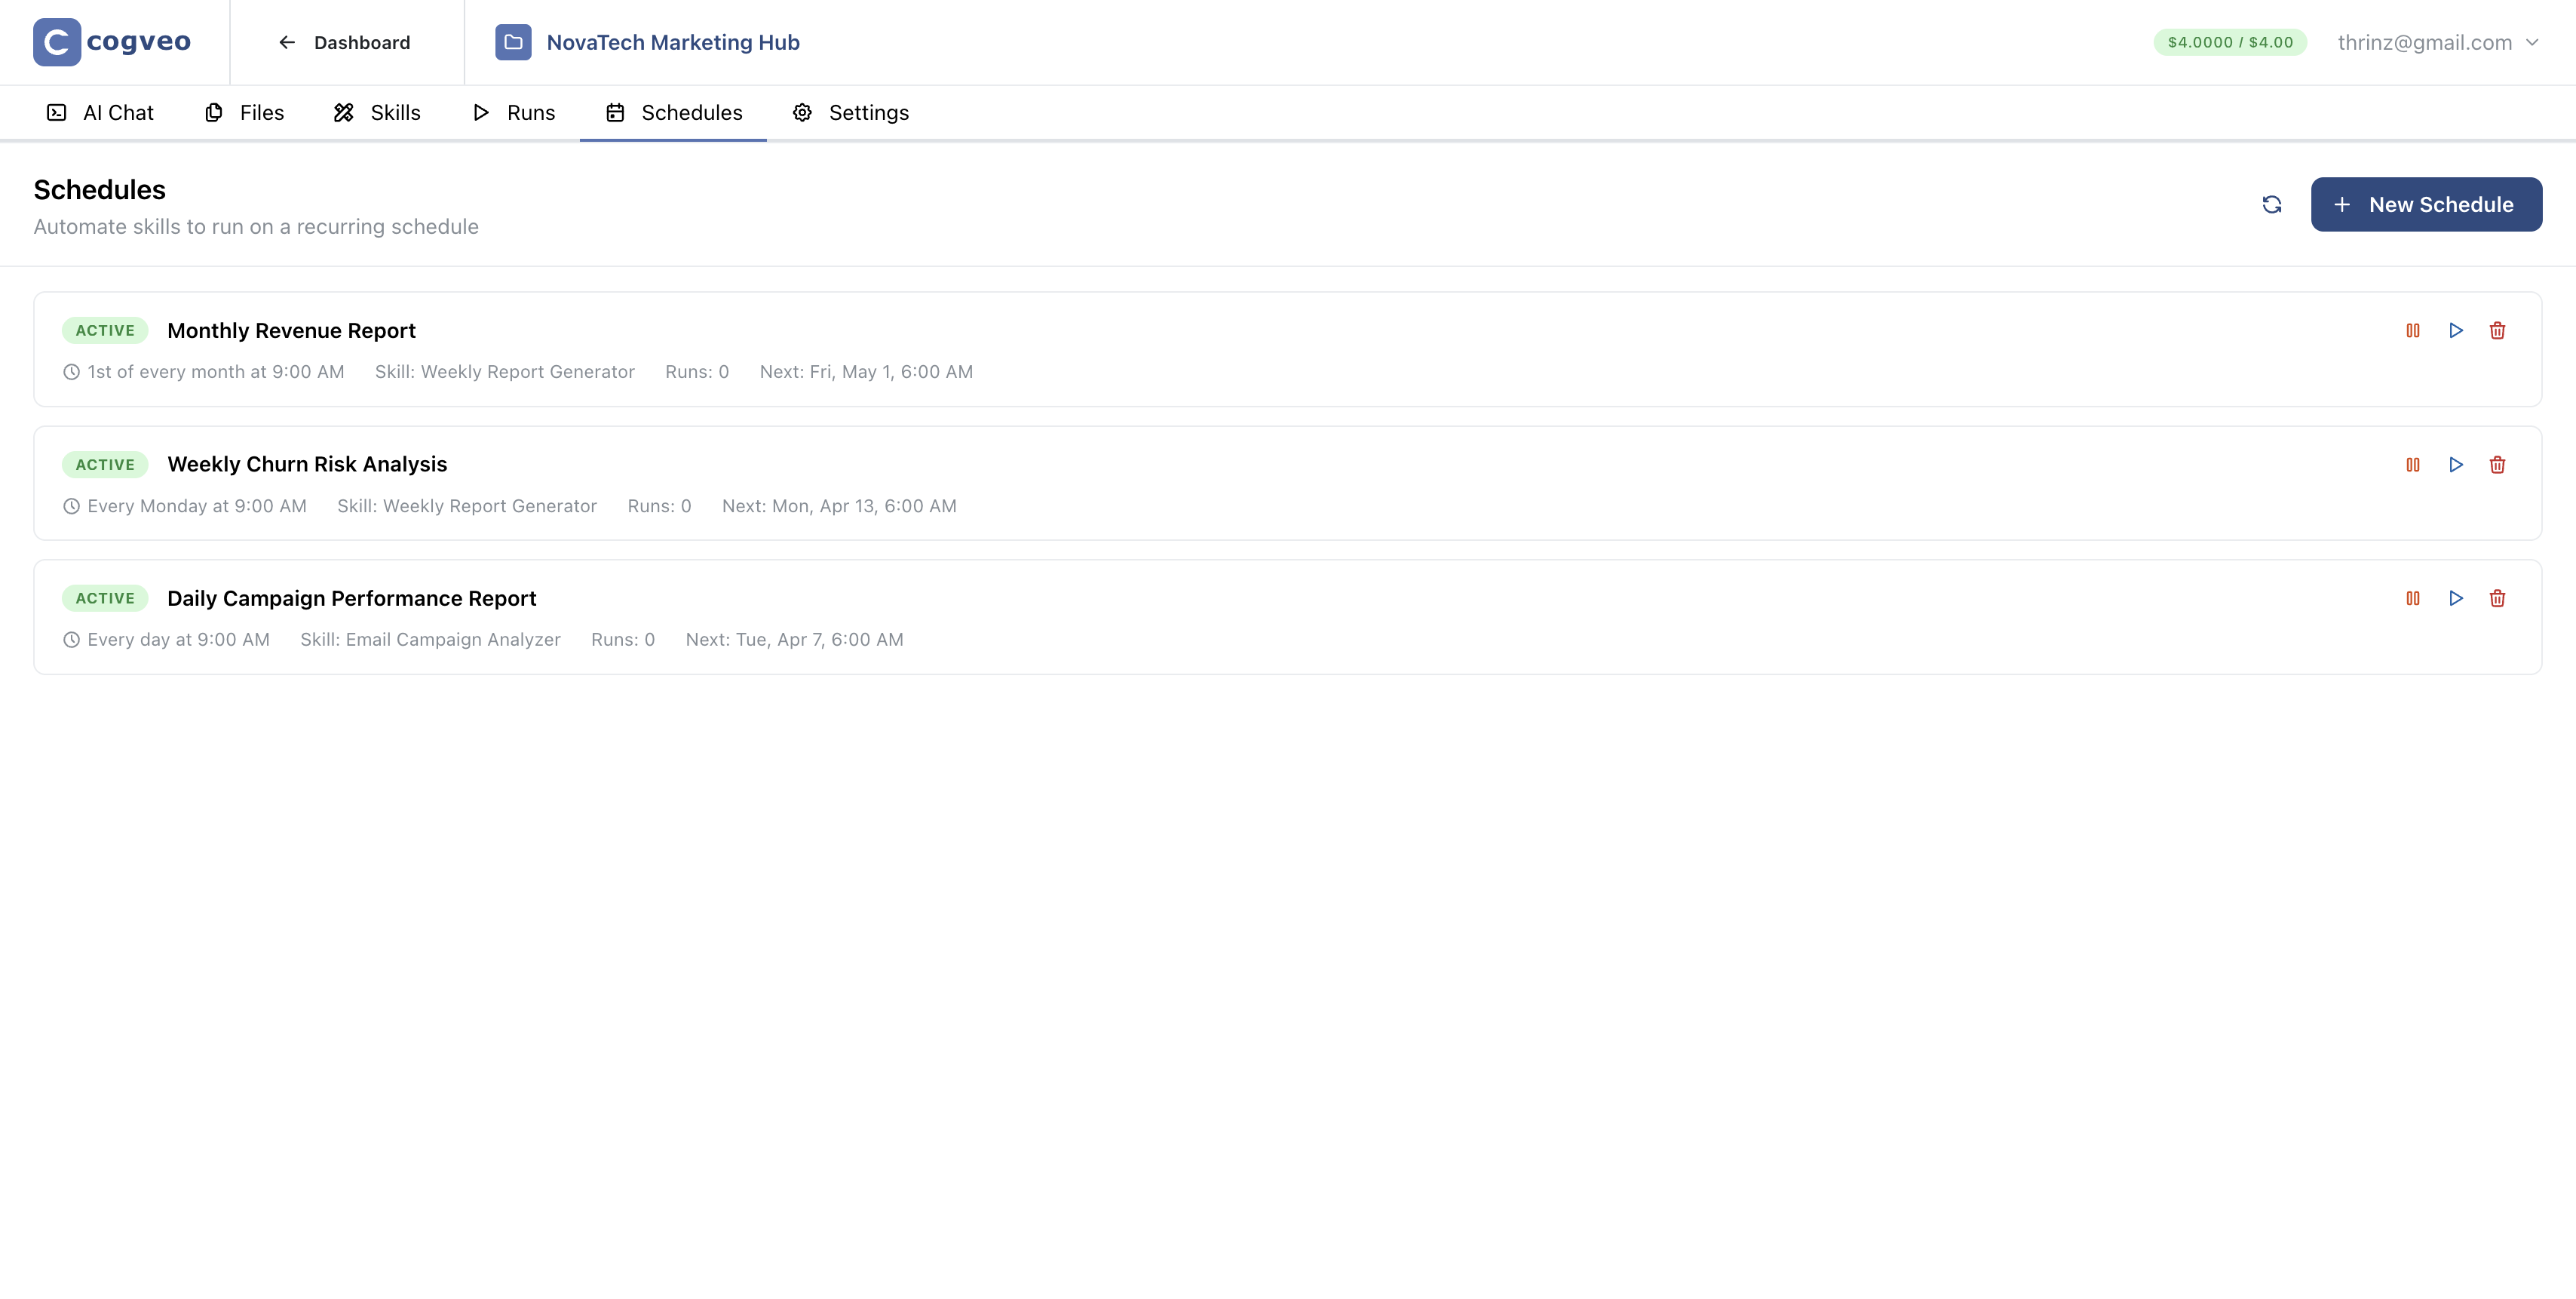
Task: Open the Runs tab
Action: pyautogui.click(x=513, y=112)
